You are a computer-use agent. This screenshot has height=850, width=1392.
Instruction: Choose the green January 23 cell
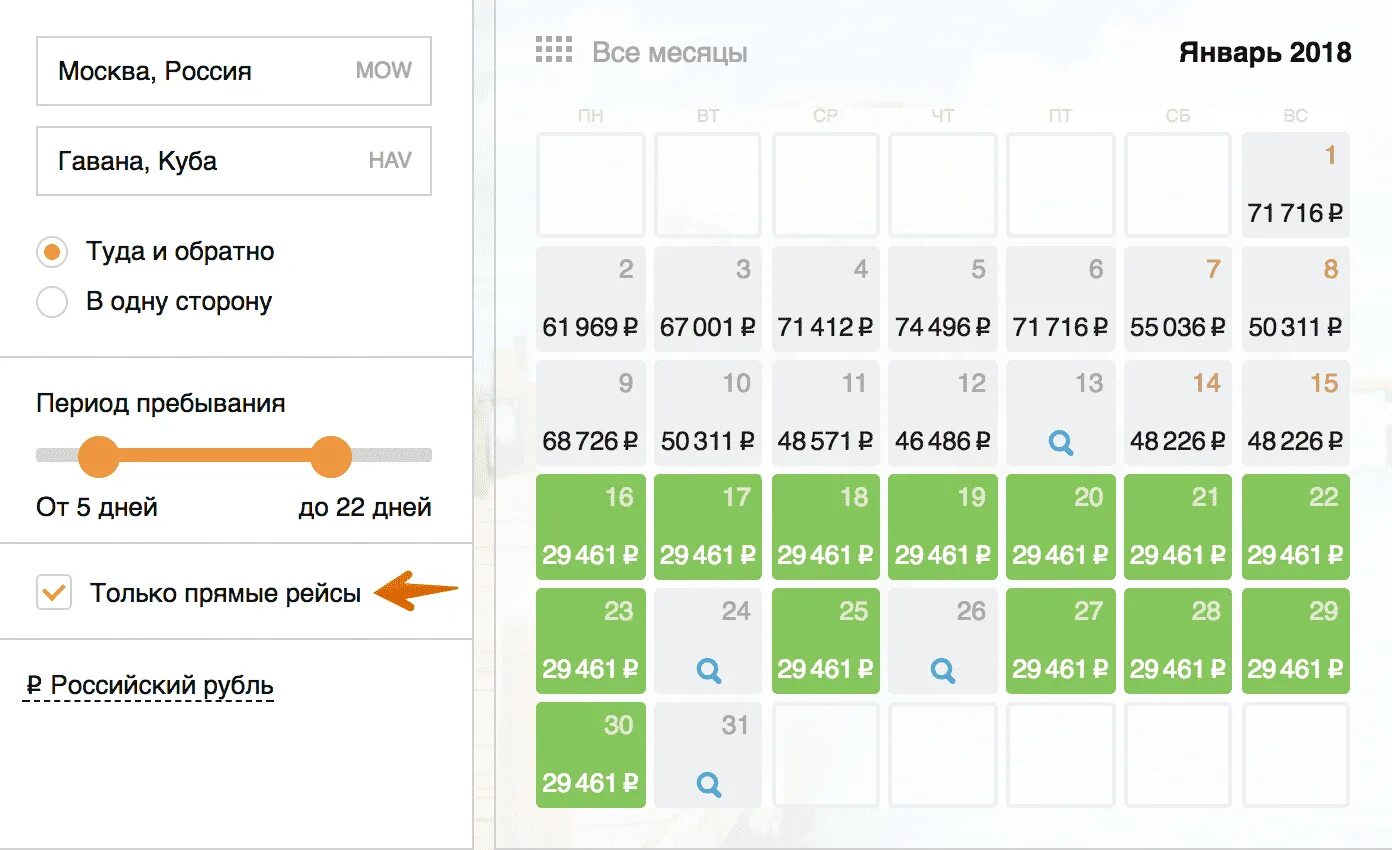(x=591, y=641)
